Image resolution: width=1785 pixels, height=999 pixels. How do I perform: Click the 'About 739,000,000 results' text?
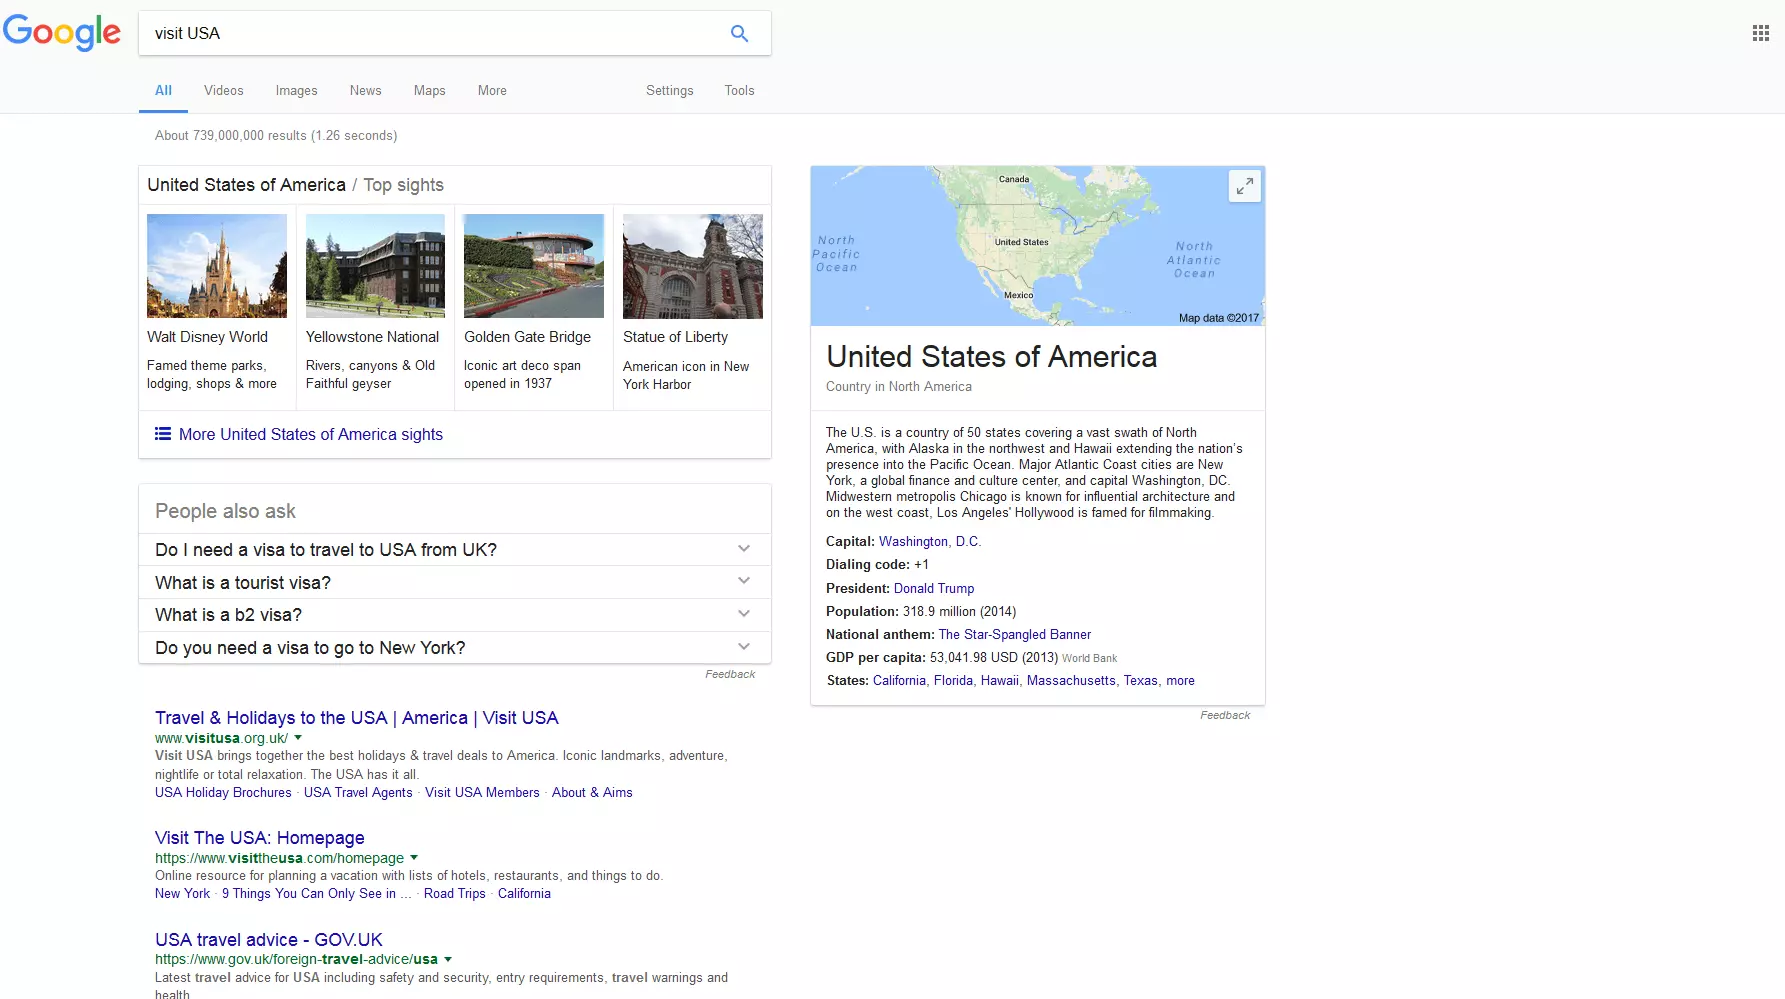[x=276, y=135]
